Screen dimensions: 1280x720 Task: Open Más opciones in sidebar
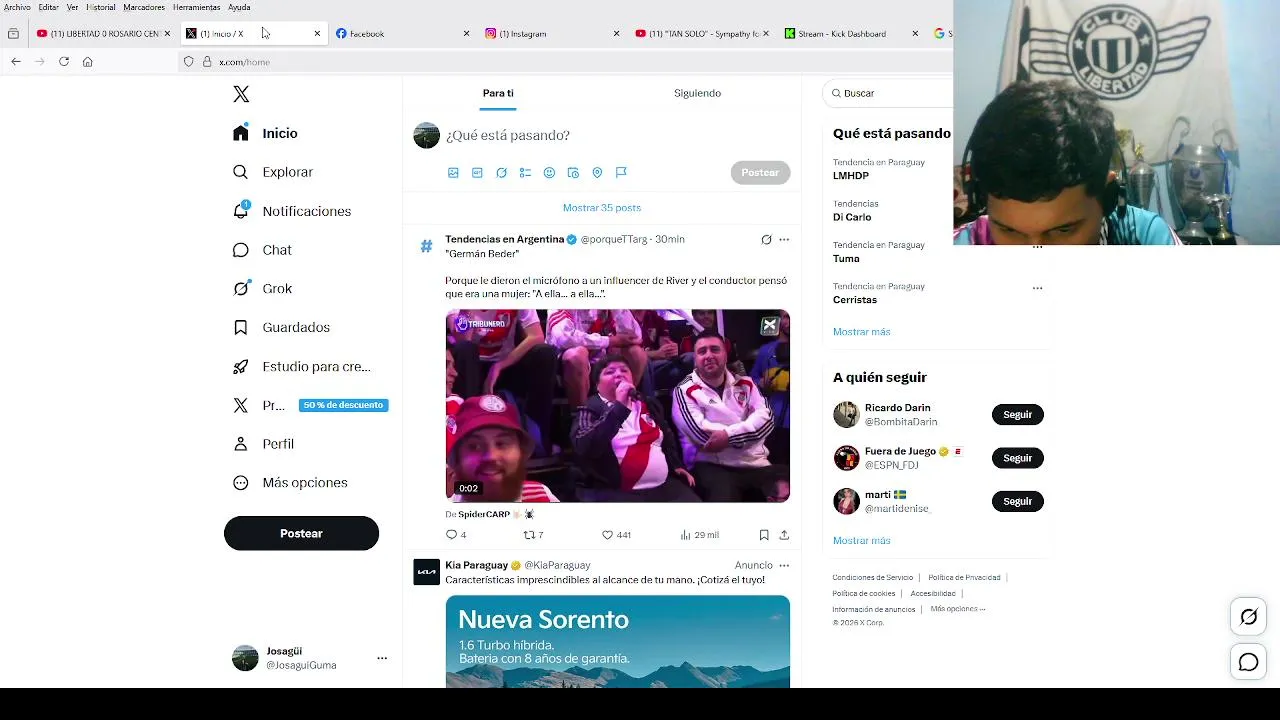tap(290, 482)
